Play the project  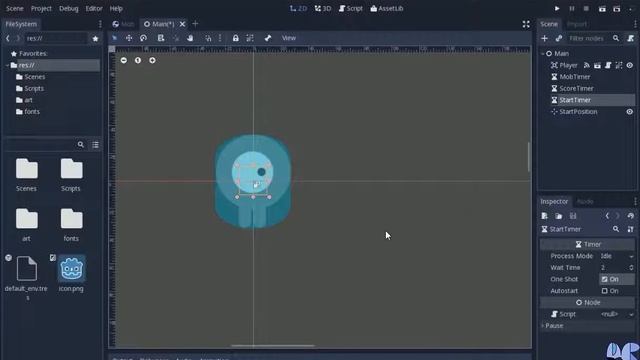pos(557,9)
